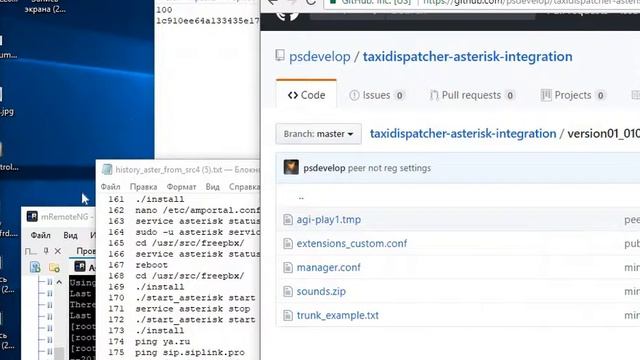Open Файл menu in Notepad
This screenshot has height=360, width=640.
111,187
